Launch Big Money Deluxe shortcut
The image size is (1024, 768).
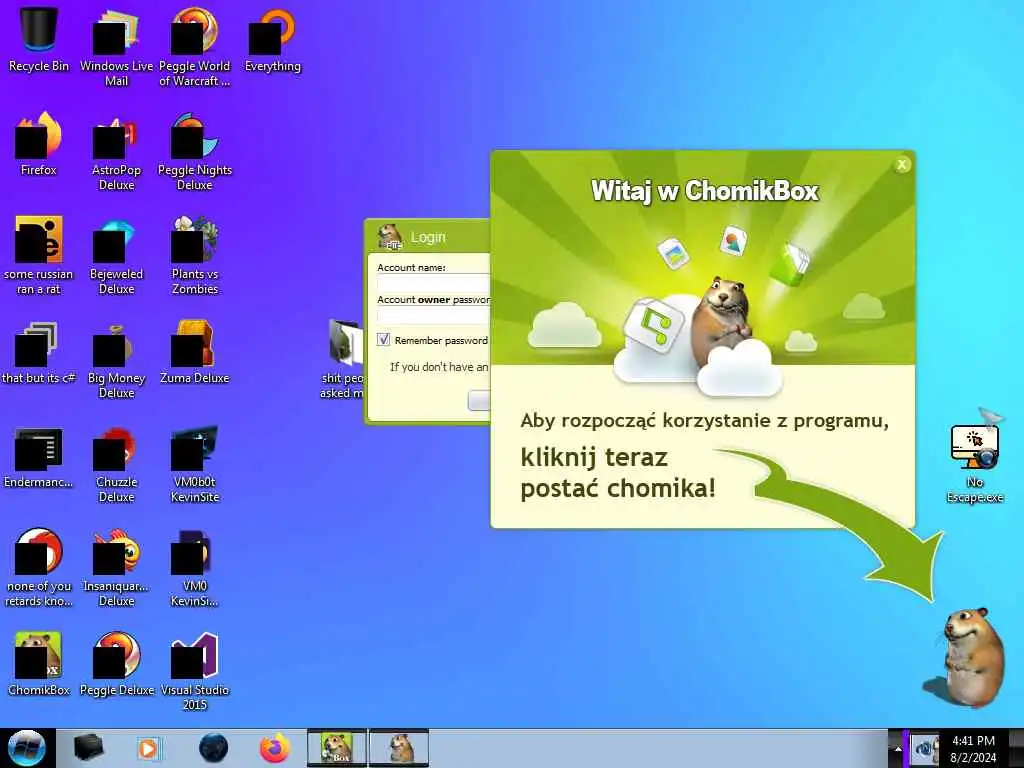[116, 360]
